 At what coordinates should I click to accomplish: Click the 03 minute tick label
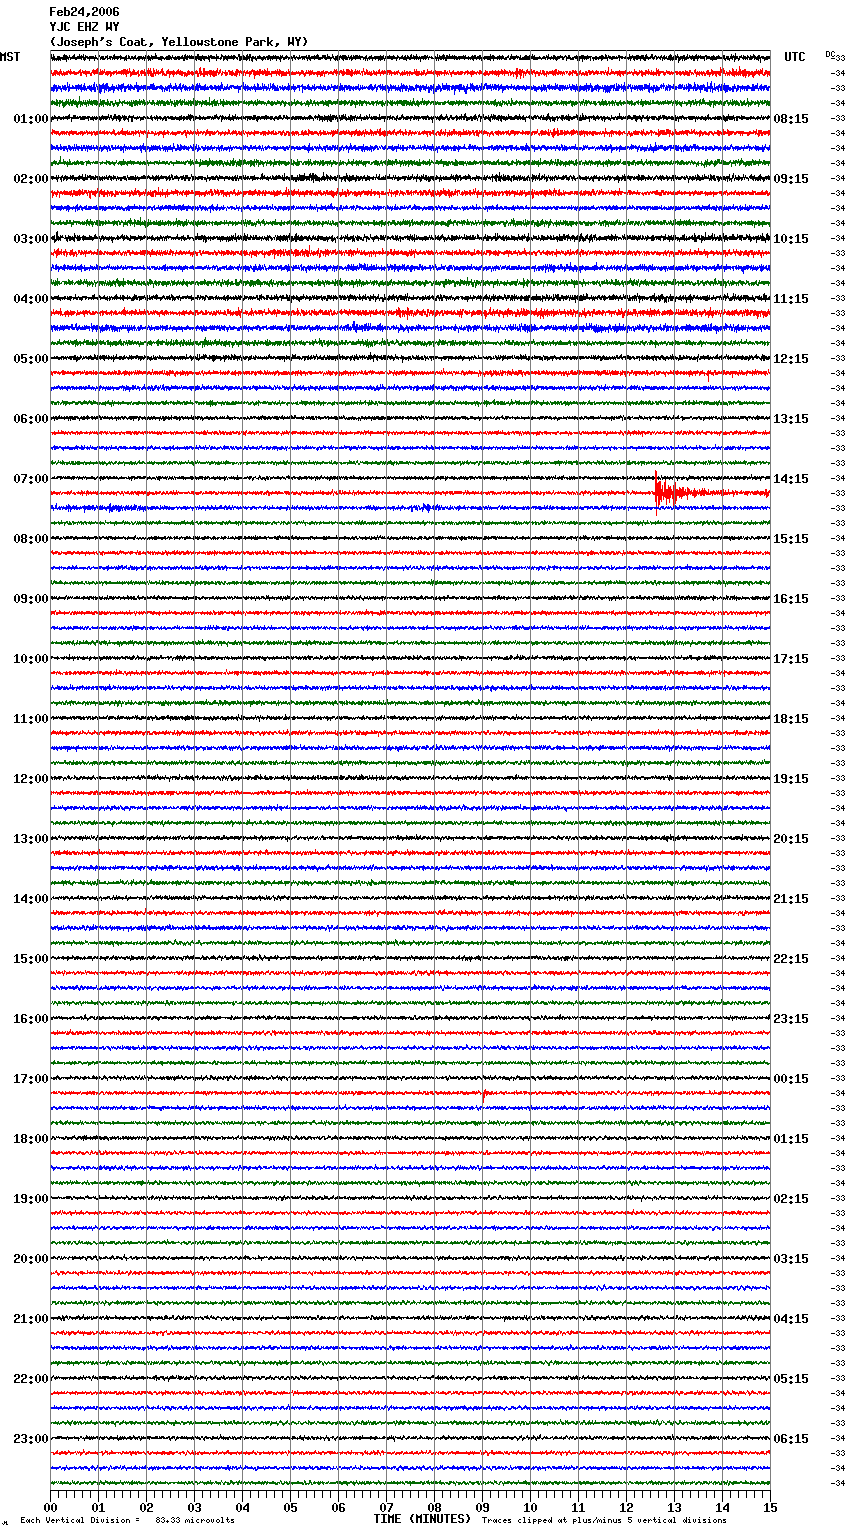[x=194, y=1506]
